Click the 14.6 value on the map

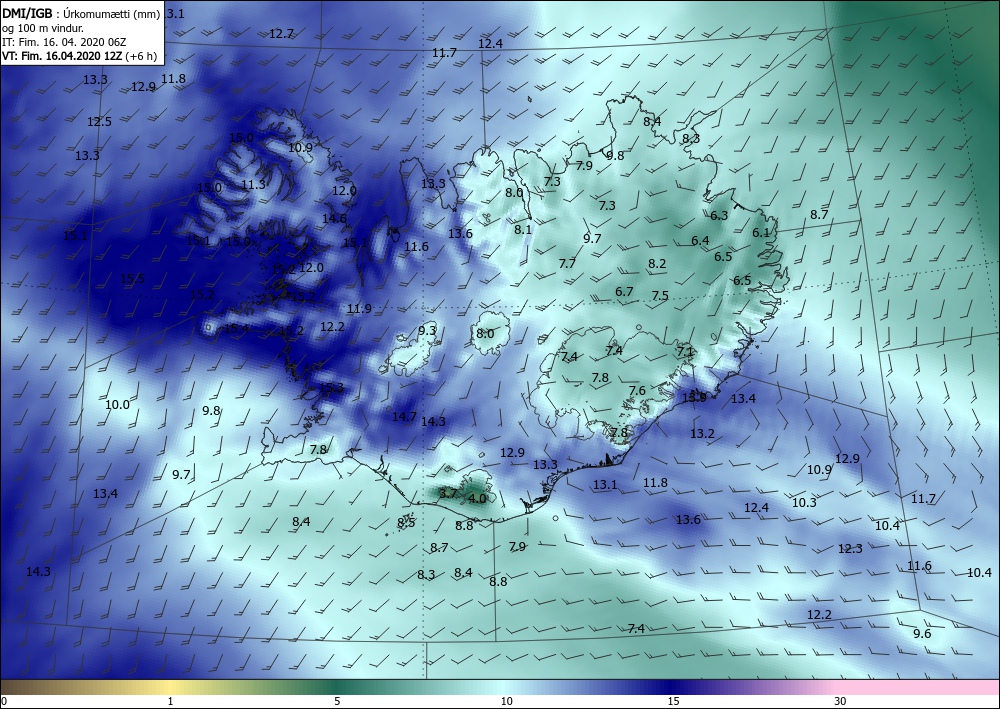[x=334, y=218]
